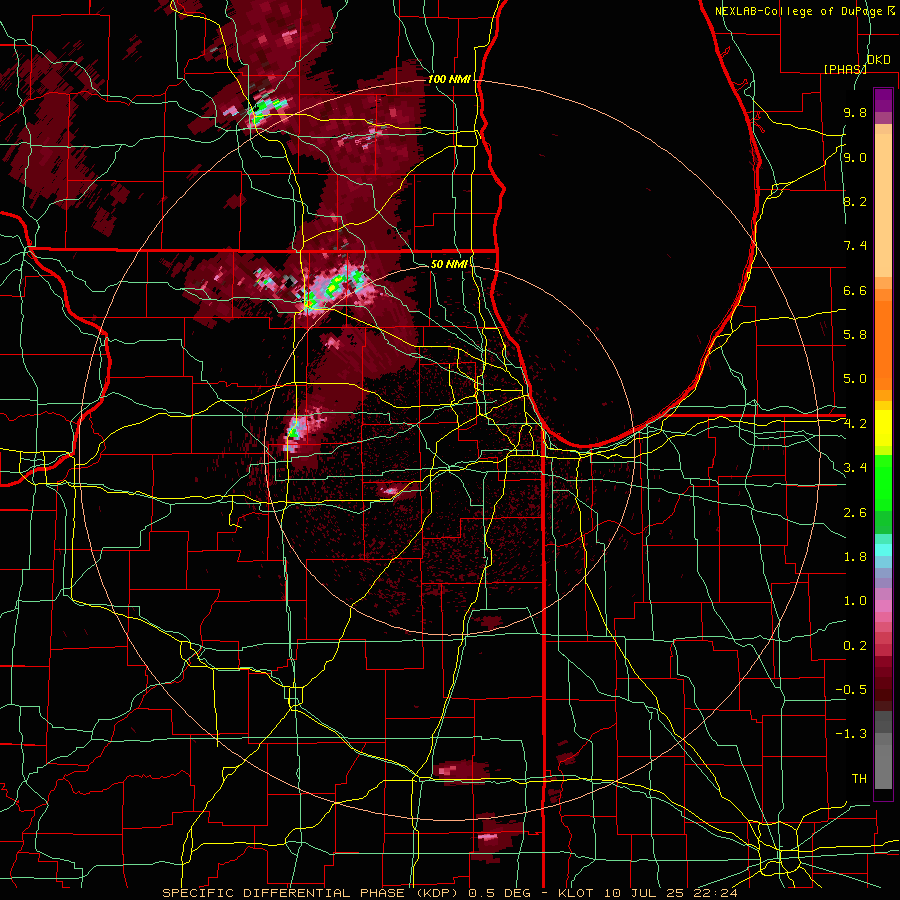Viewport: 900px width, 900px height.
Task: Click the TH threshold label
Action: [x=859, y=779]
